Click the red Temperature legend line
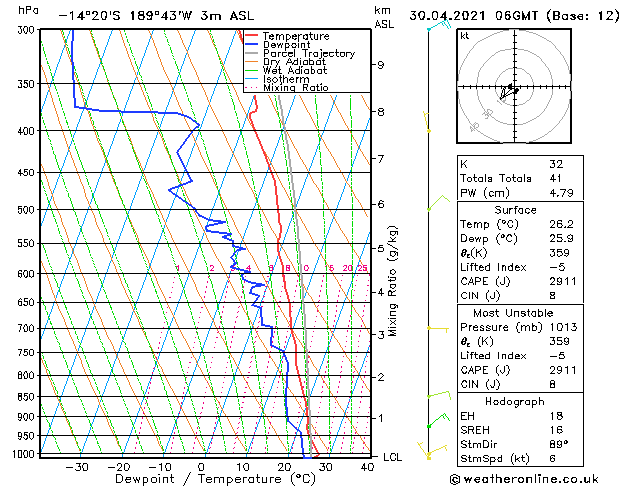This screenshot has height=486, width=629. point(252,36)
